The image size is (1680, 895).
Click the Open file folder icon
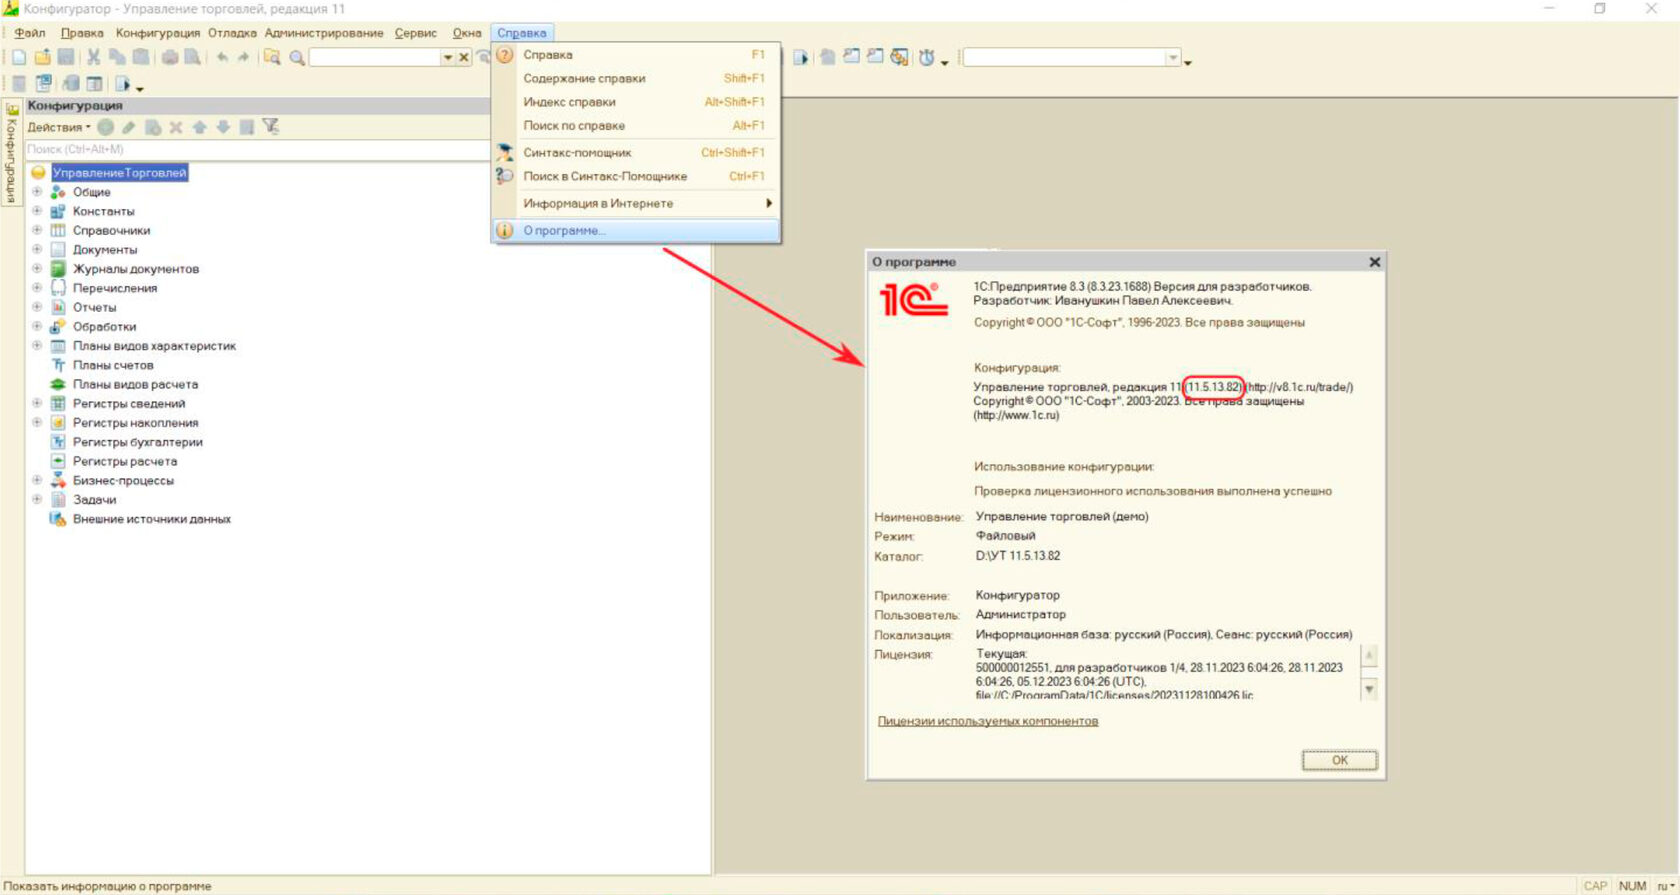(42, 57)
